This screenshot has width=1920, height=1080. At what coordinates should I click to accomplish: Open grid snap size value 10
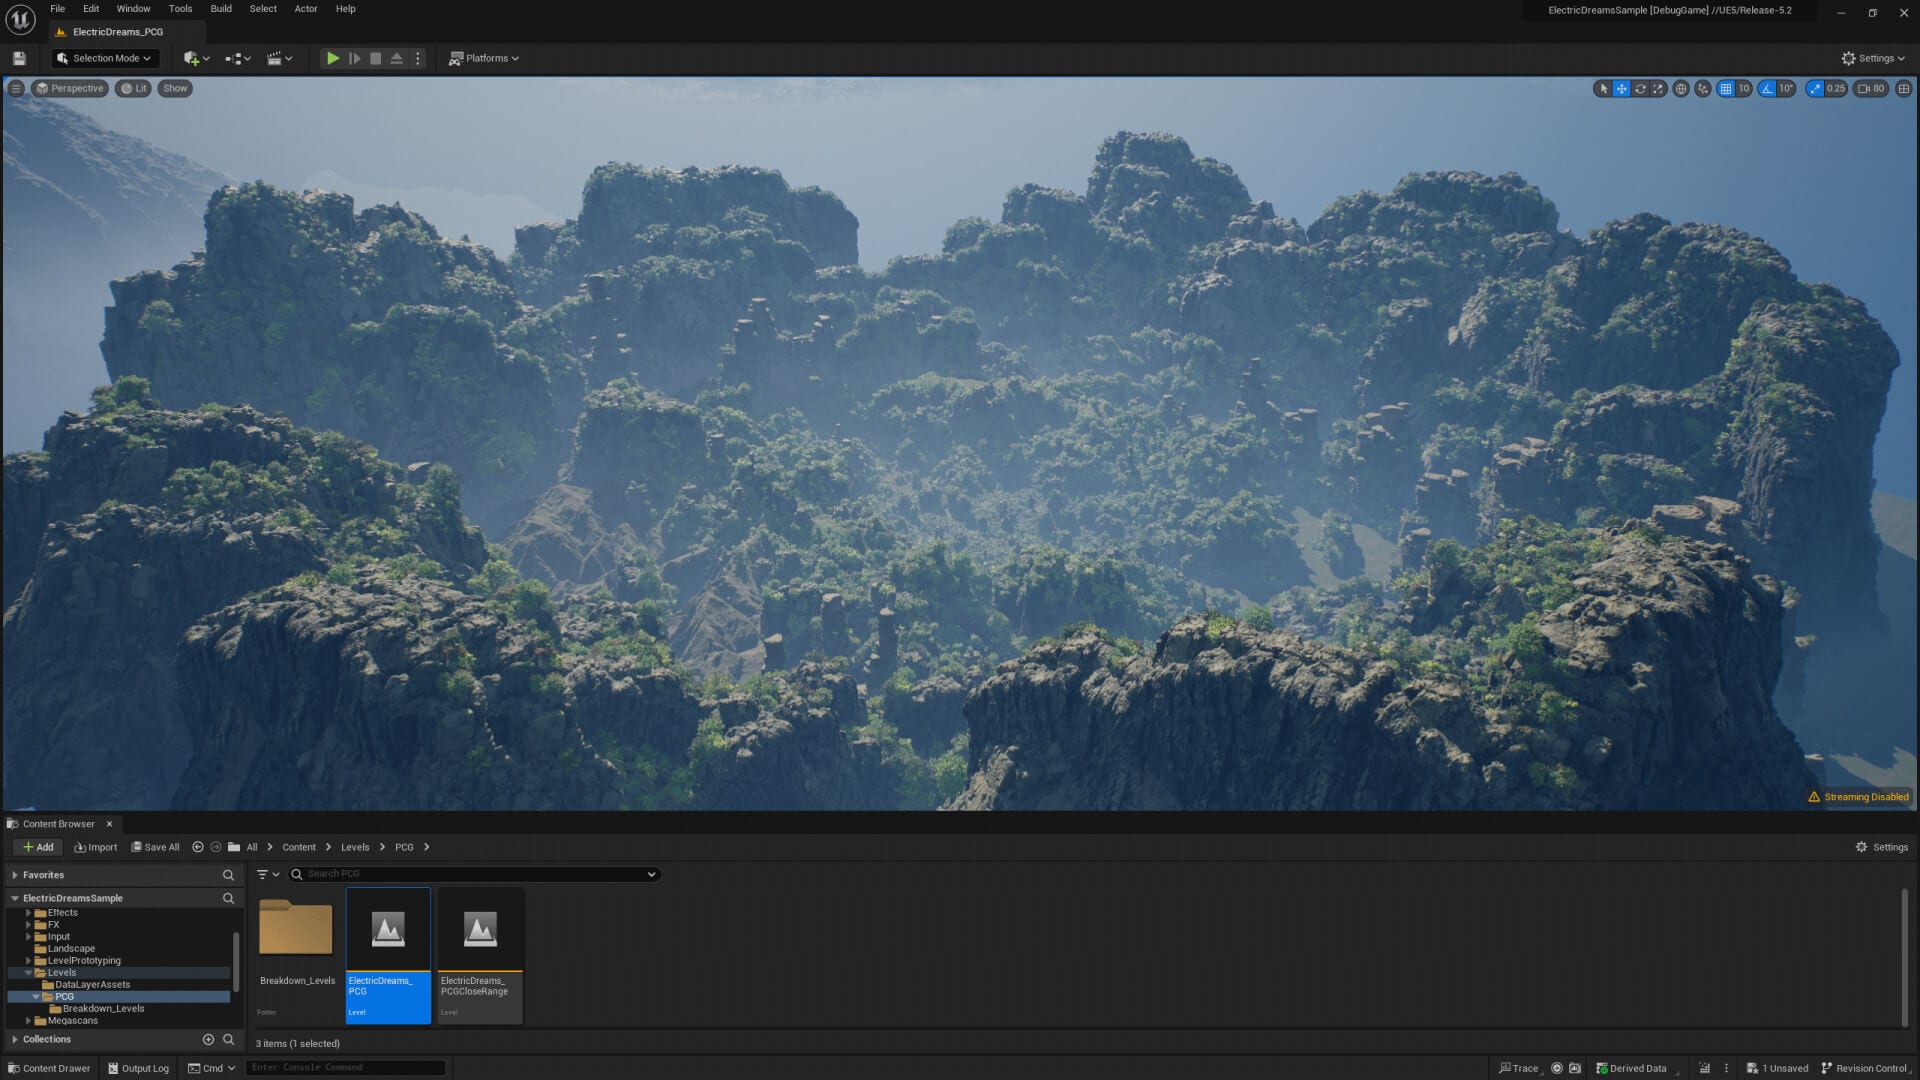tap(1743, 88)
